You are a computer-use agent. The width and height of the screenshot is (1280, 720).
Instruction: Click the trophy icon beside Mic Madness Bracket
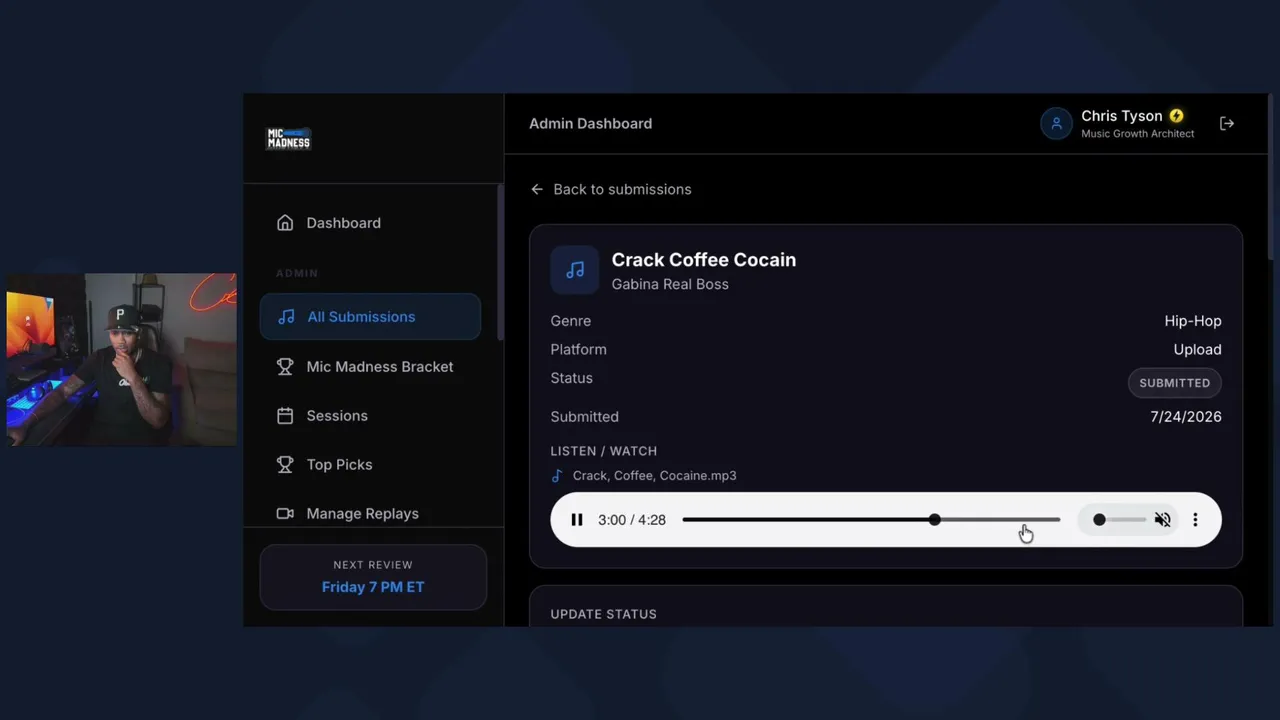pyautogui.click(x=285, y=367)
